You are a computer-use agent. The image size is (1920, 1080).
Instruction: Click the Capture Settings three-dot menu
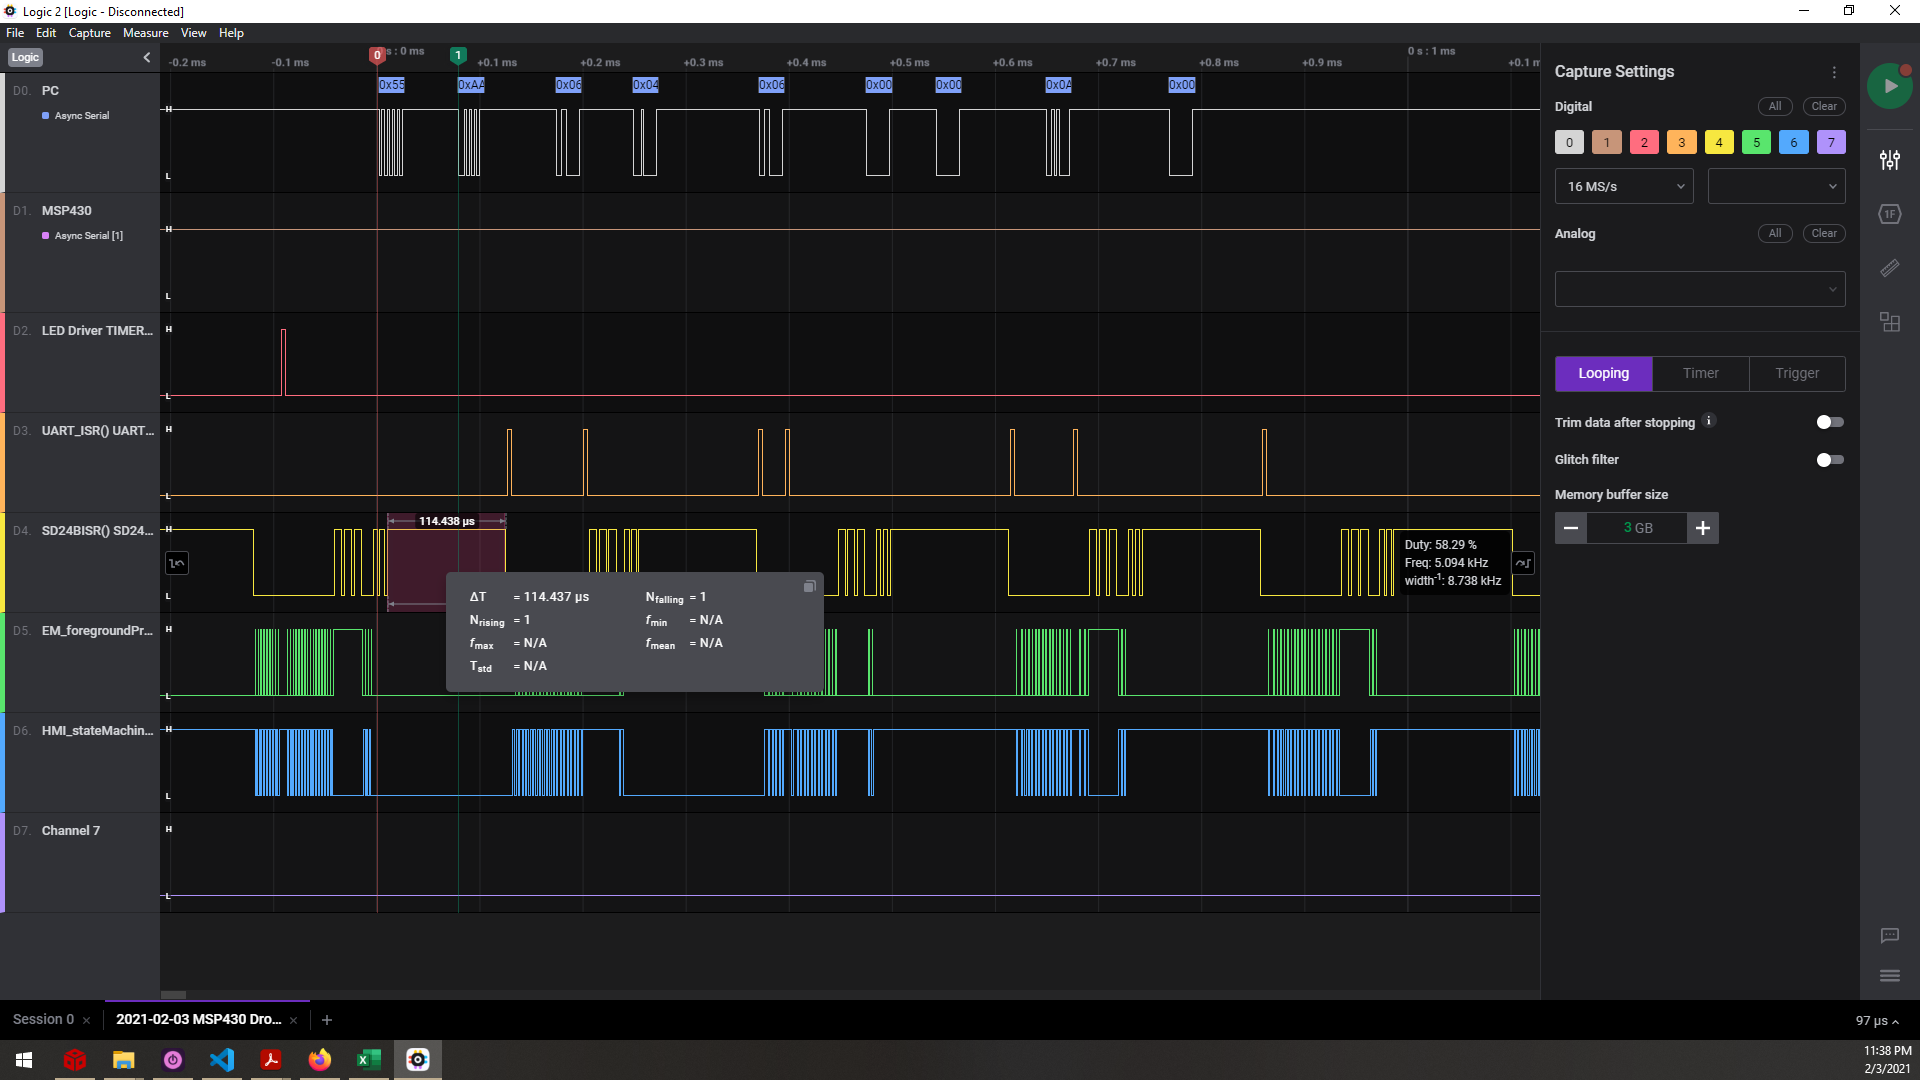point(1834,72)
